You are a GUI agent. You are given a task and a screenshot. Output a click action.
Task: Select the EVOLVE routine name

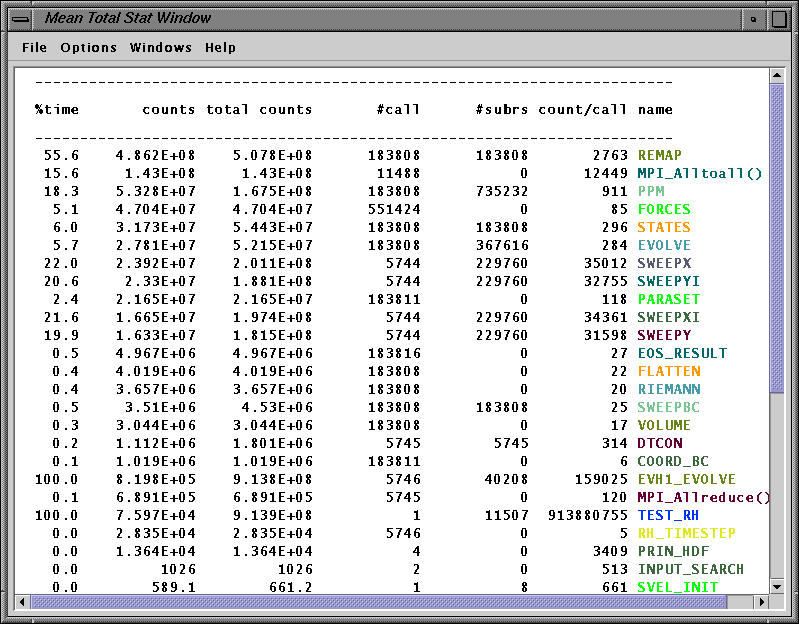pos(664,245)
